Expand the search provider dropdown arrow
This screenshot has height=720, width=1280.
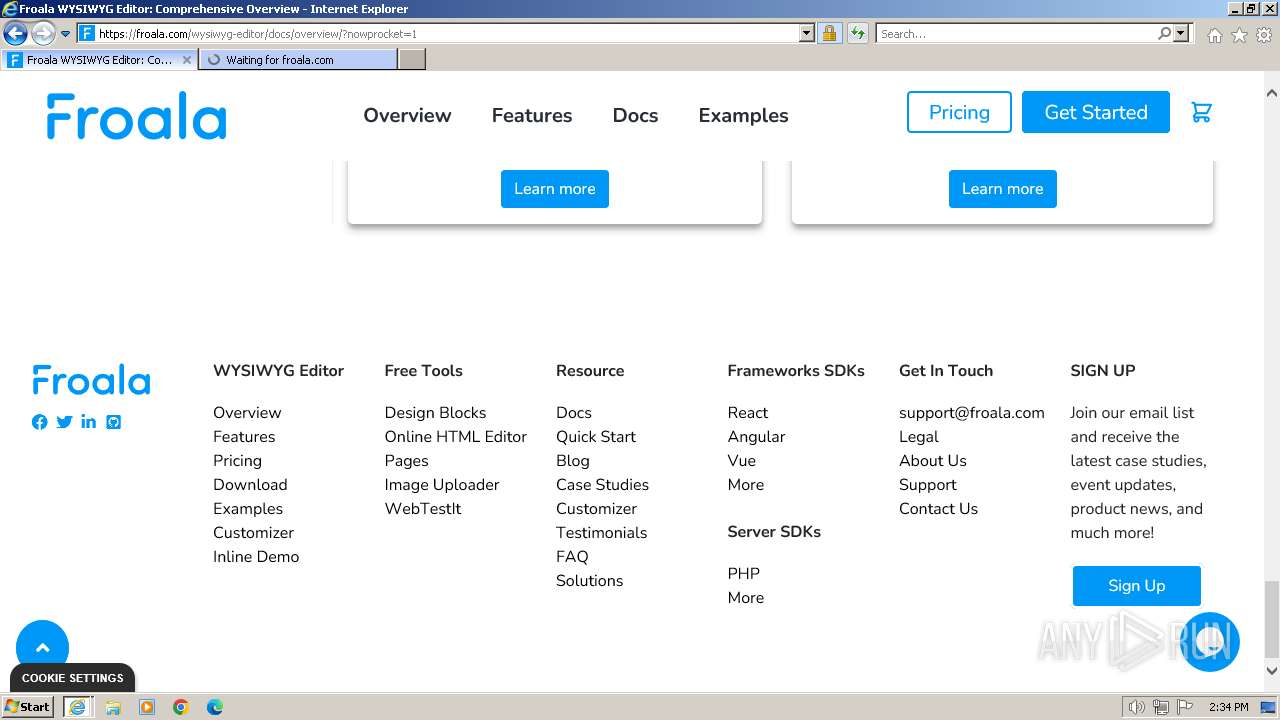click(x=1181, y=33)
